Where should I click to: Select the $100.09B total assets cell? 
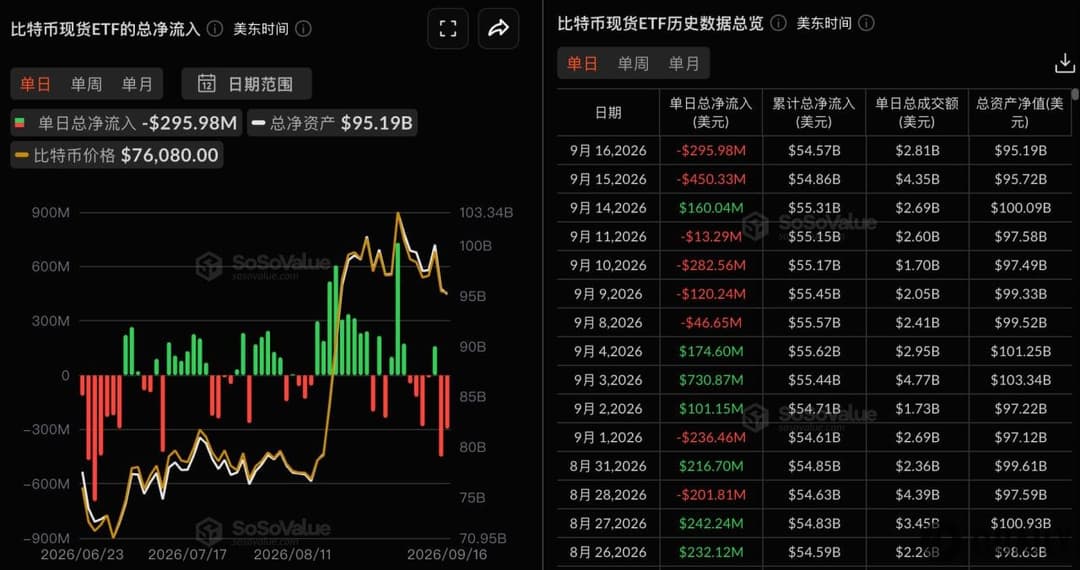[x=1020, y=208]
